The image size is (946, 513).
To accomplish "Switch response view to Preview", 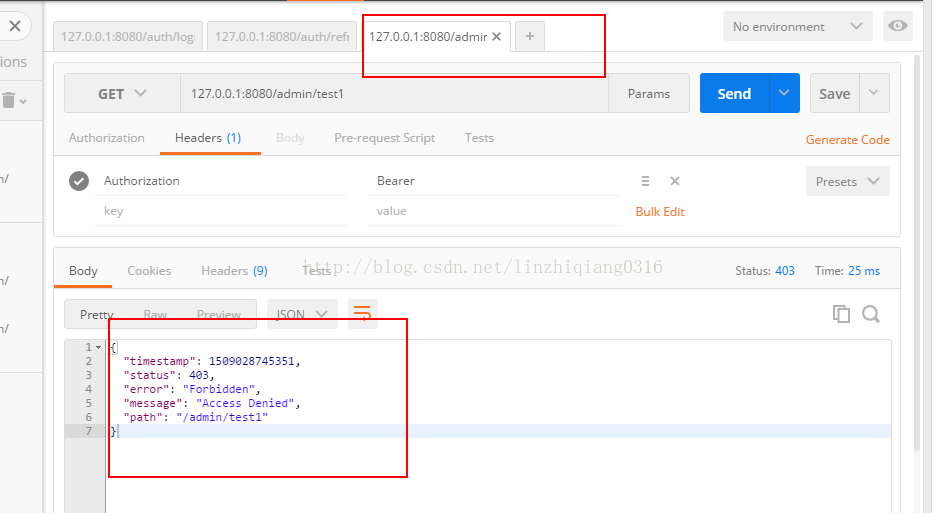I will (x=218, y=314).
